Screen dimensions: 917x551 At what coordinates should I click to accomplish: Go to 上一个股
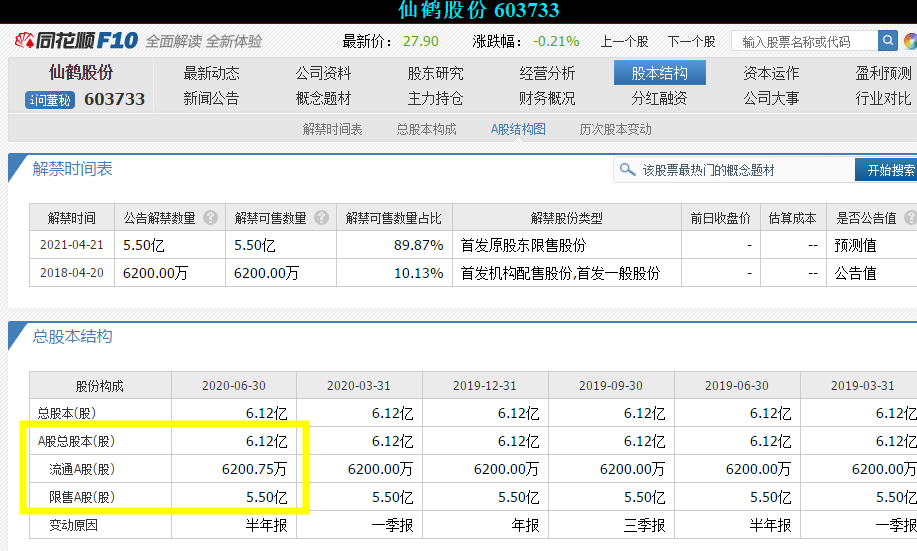pos(625,42)
